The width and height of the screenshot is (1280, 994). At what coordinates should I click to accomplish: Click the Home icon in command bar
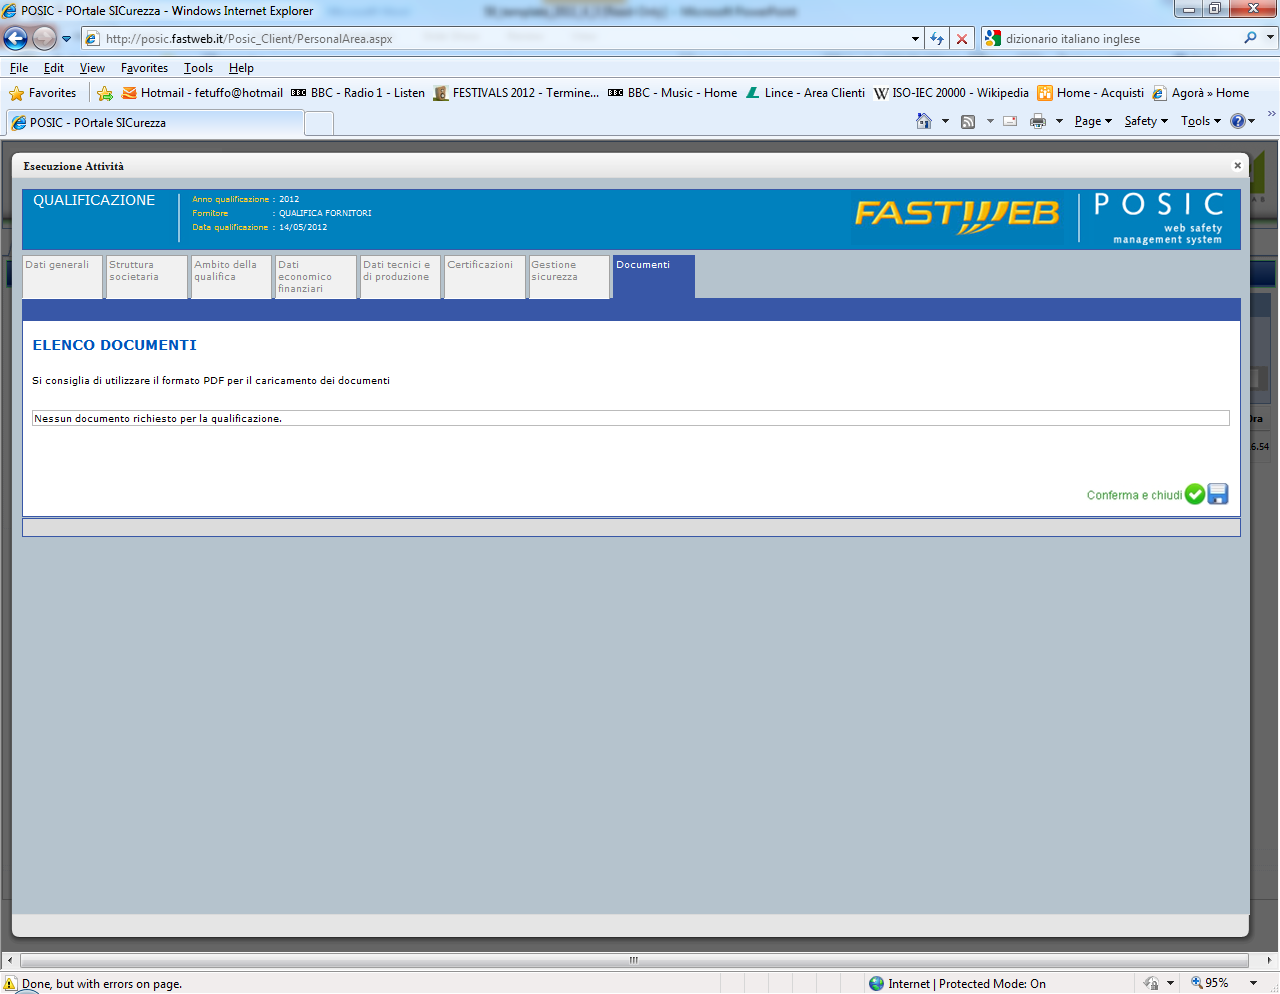coord(924,121)
